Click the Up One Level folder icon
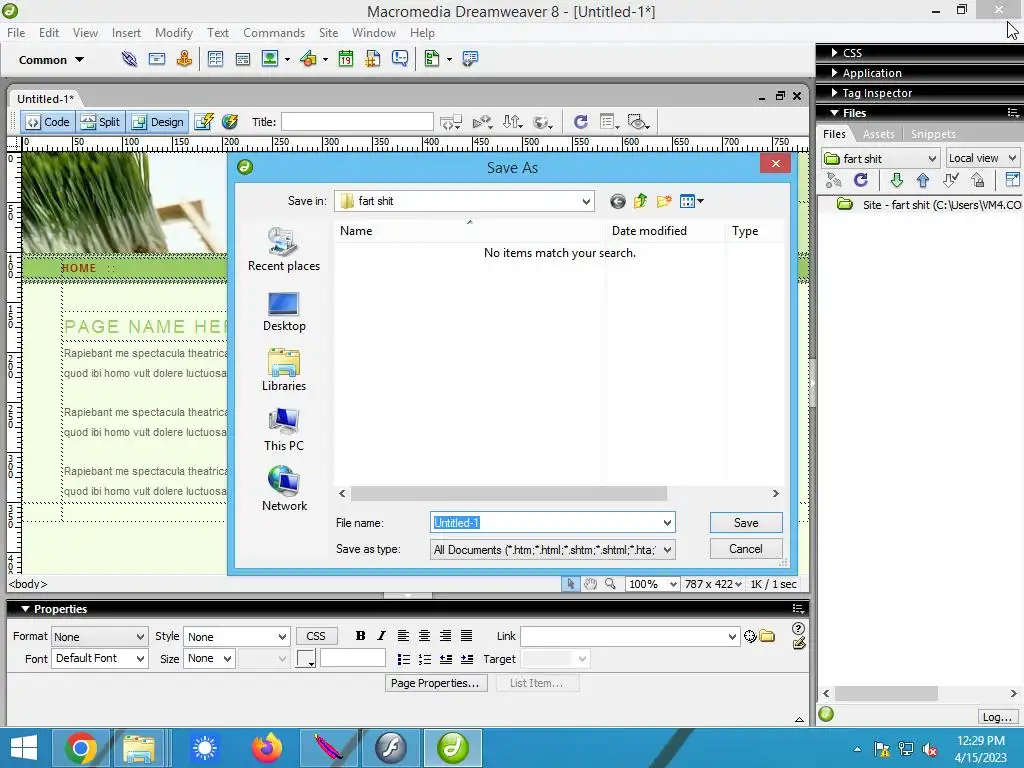 [641, 201]
